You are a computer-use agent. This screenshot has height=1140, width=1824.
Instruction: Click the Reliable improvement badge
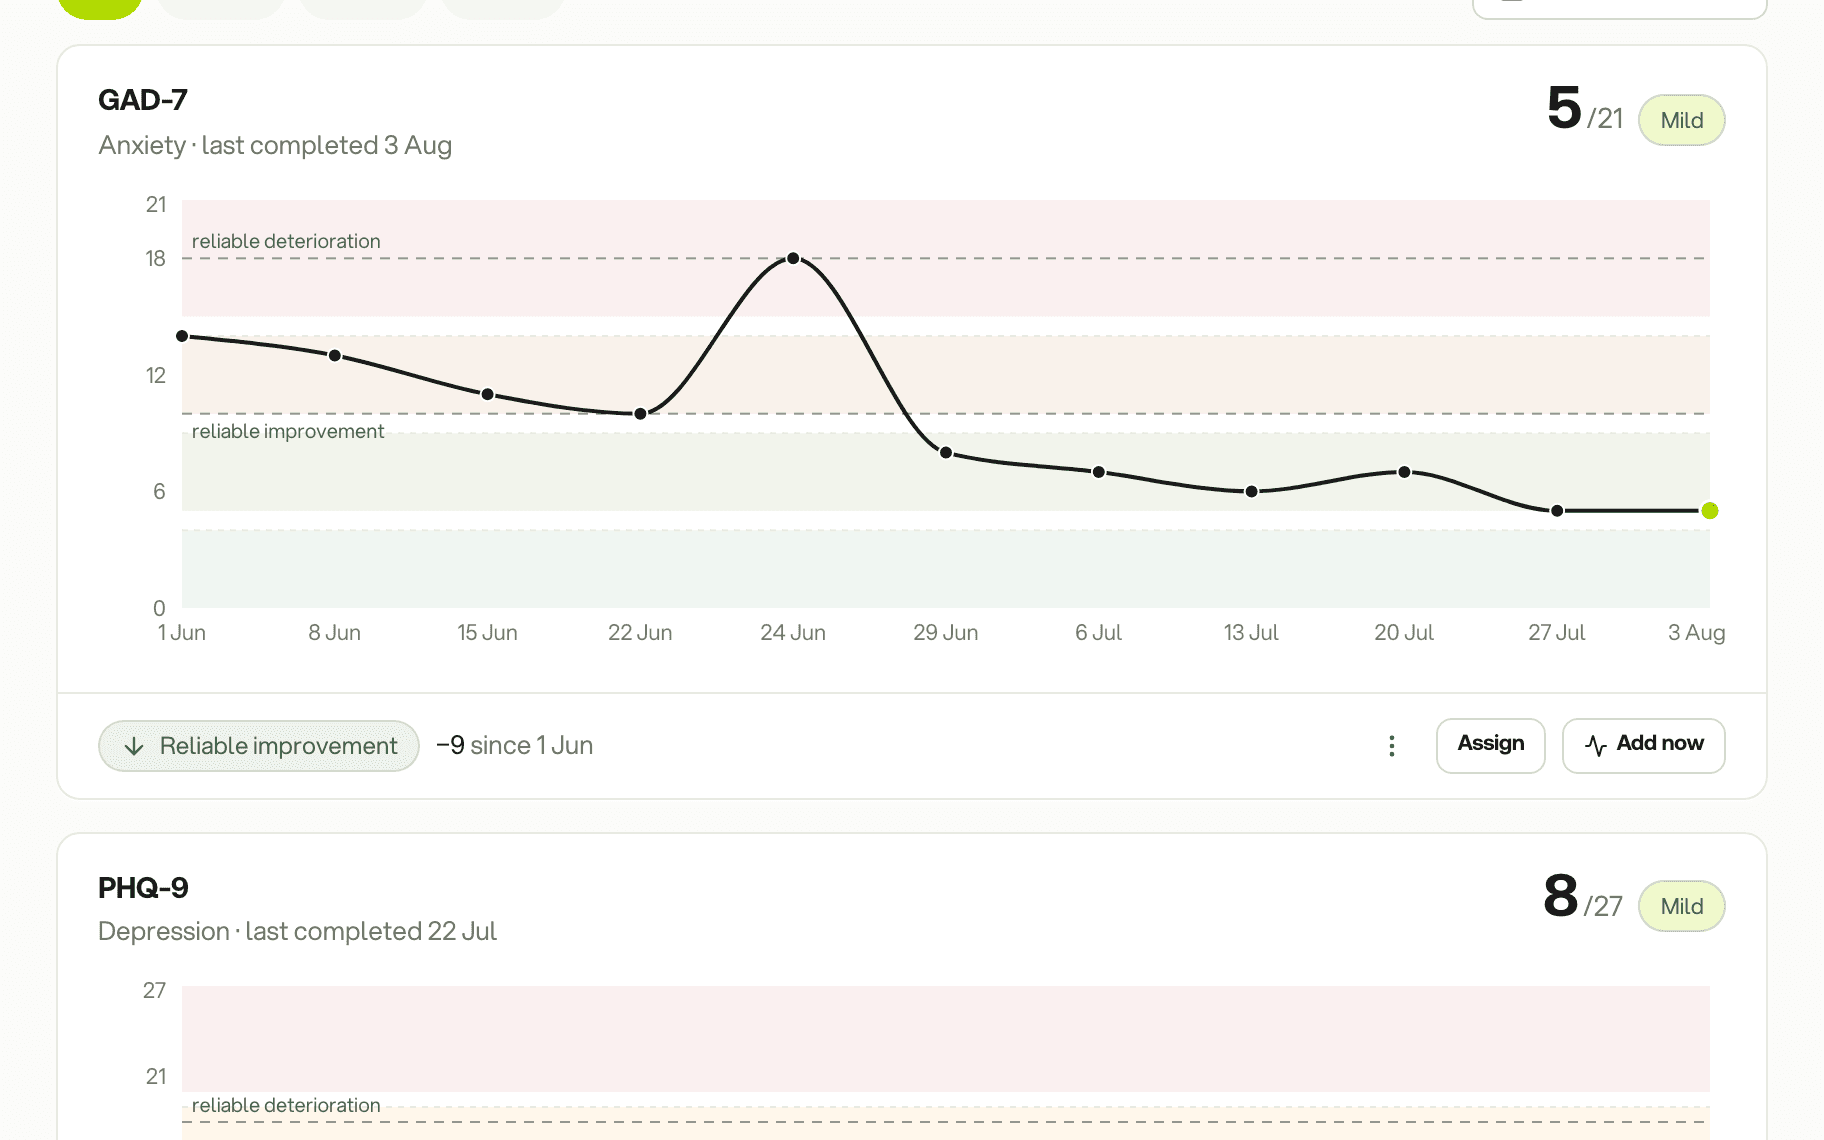pyautogui.click(x=259, y=746)
